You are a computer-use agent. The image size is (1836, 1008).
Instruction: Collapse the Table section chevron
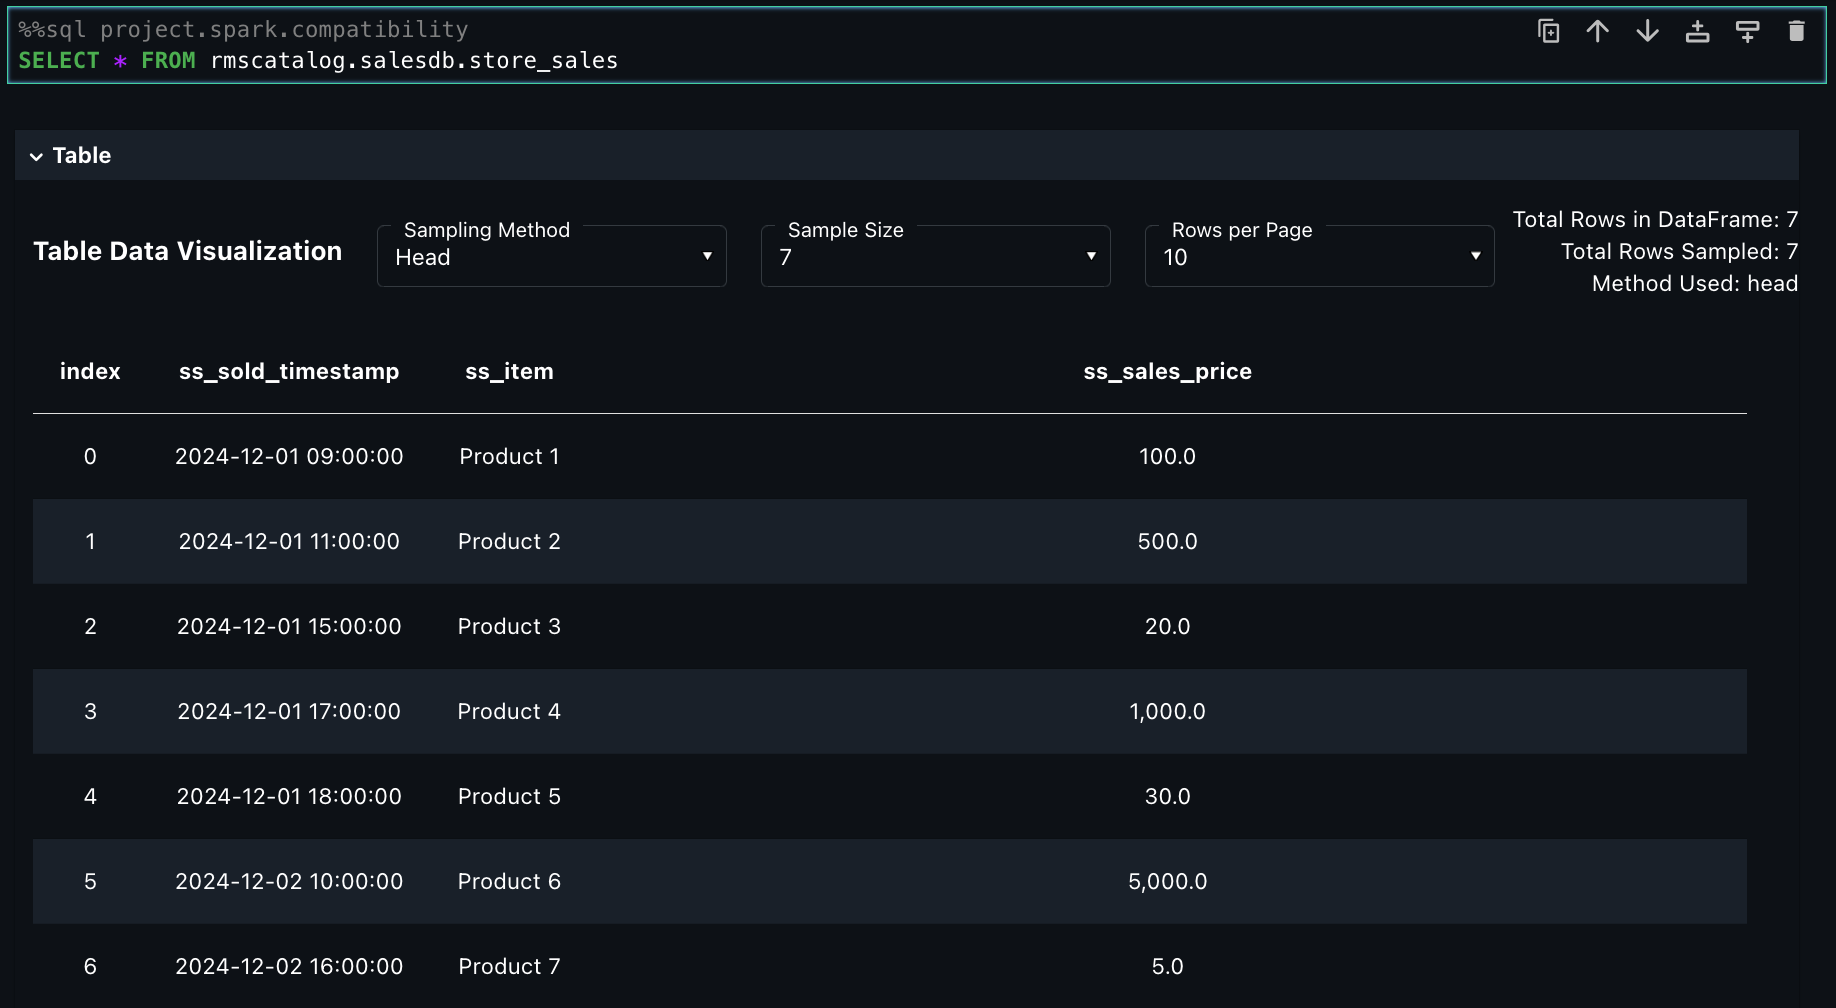(x=36, y=156)
